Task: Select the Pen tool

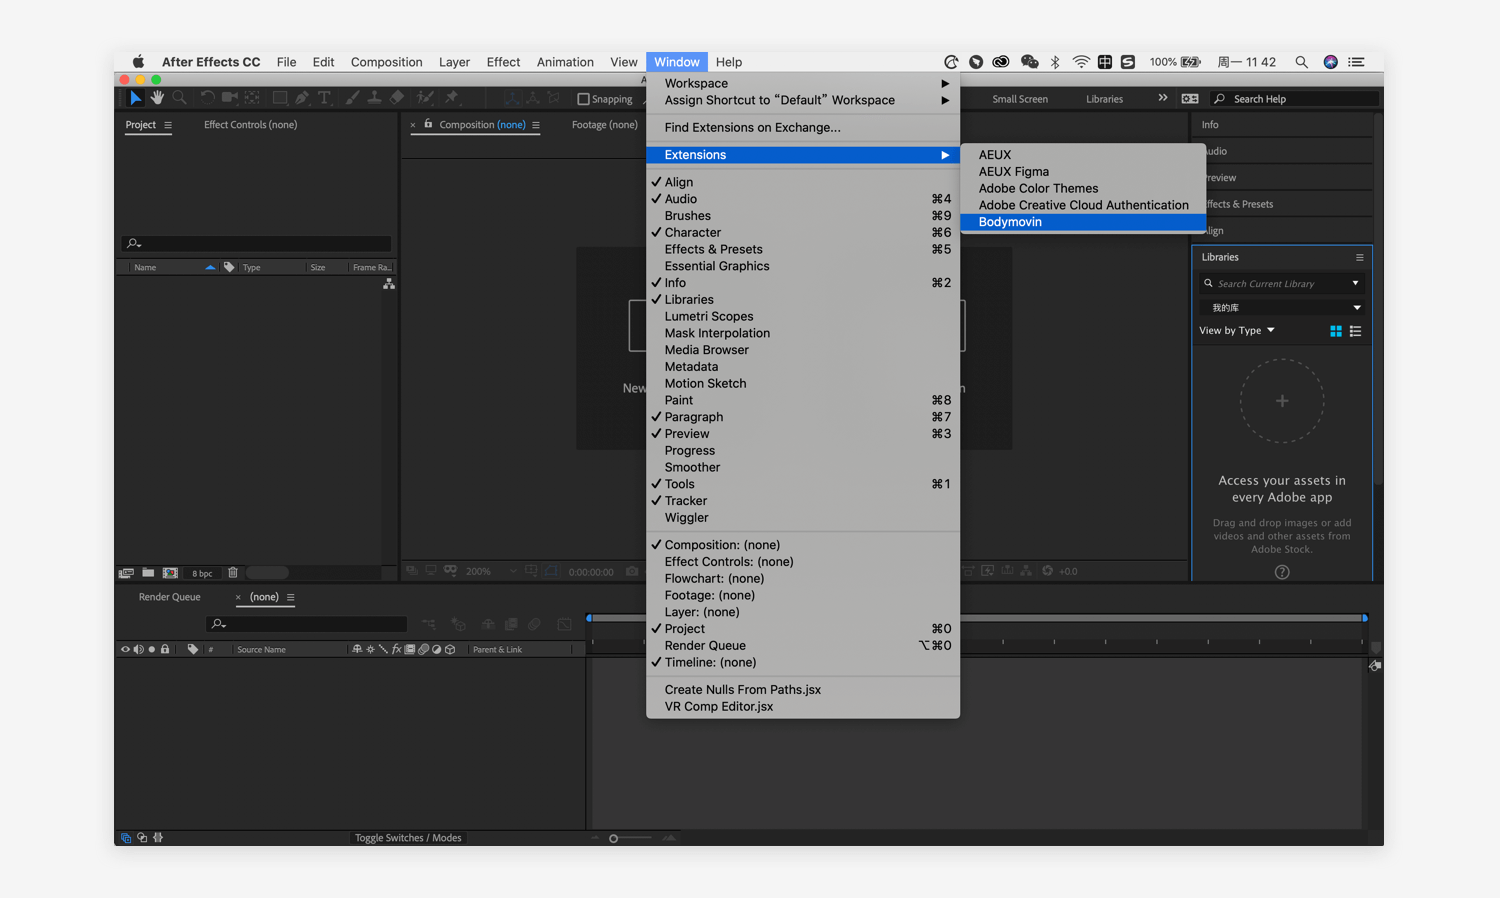Action: click(x=302, y=98)
